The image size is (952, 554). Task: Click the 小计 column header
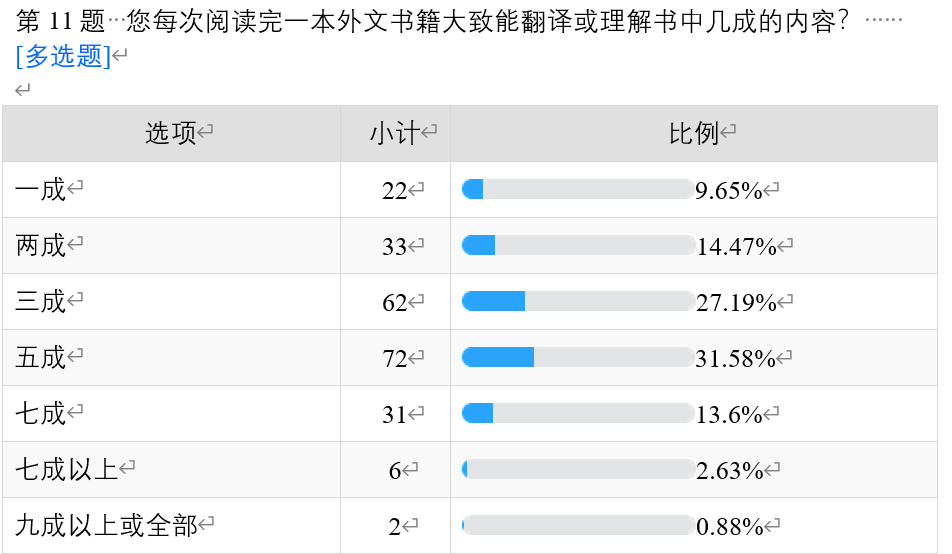[x=394, y=134]
